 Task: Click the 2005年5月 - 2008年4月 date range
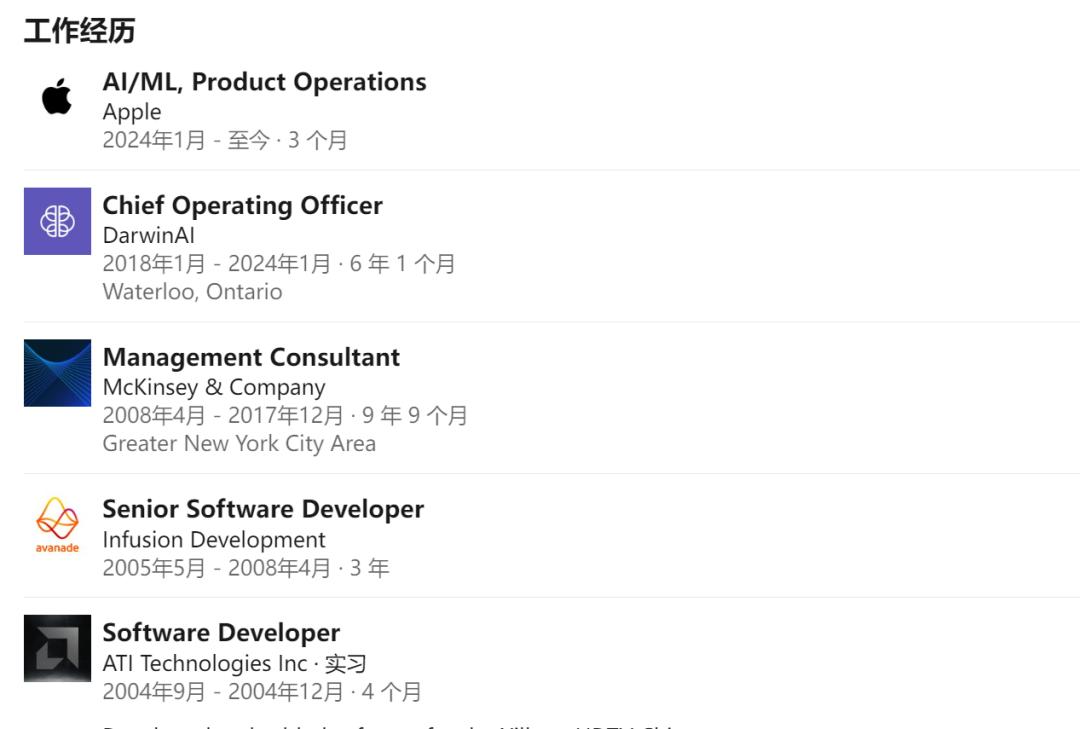pos(216,568)
